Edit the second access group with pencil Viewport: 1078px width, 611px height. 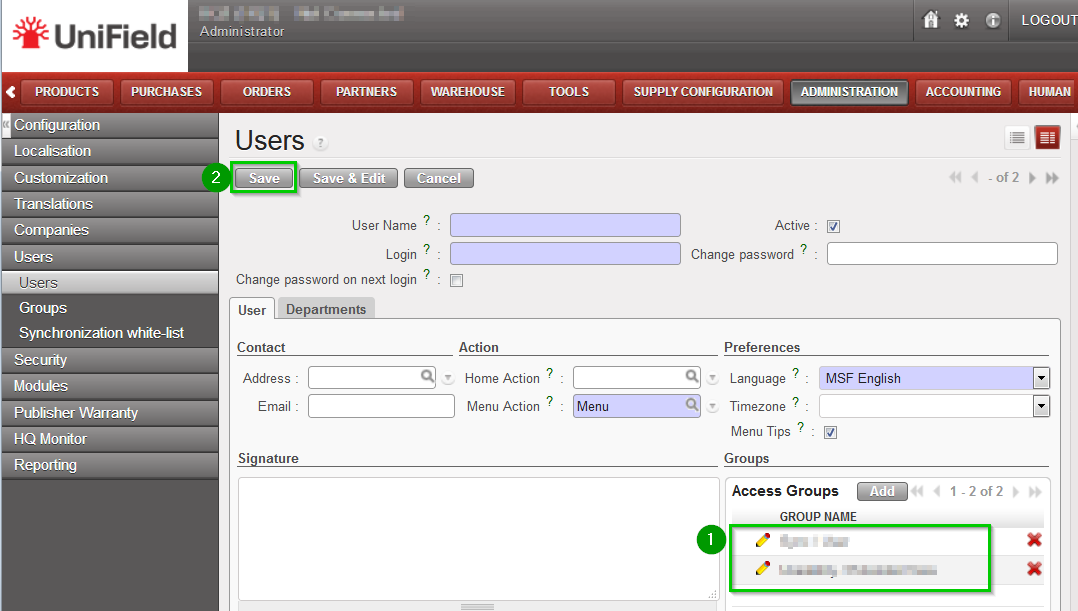pos(763,569)
